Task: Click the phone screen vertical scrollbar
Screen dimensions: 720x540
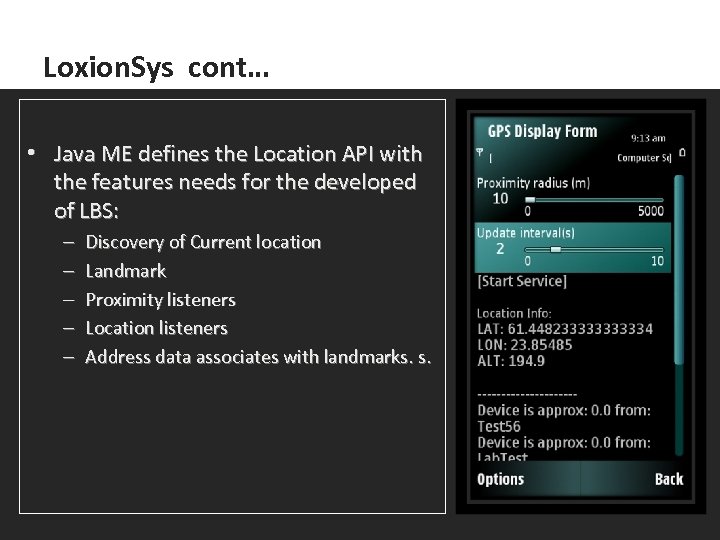Action: (679, 315)
